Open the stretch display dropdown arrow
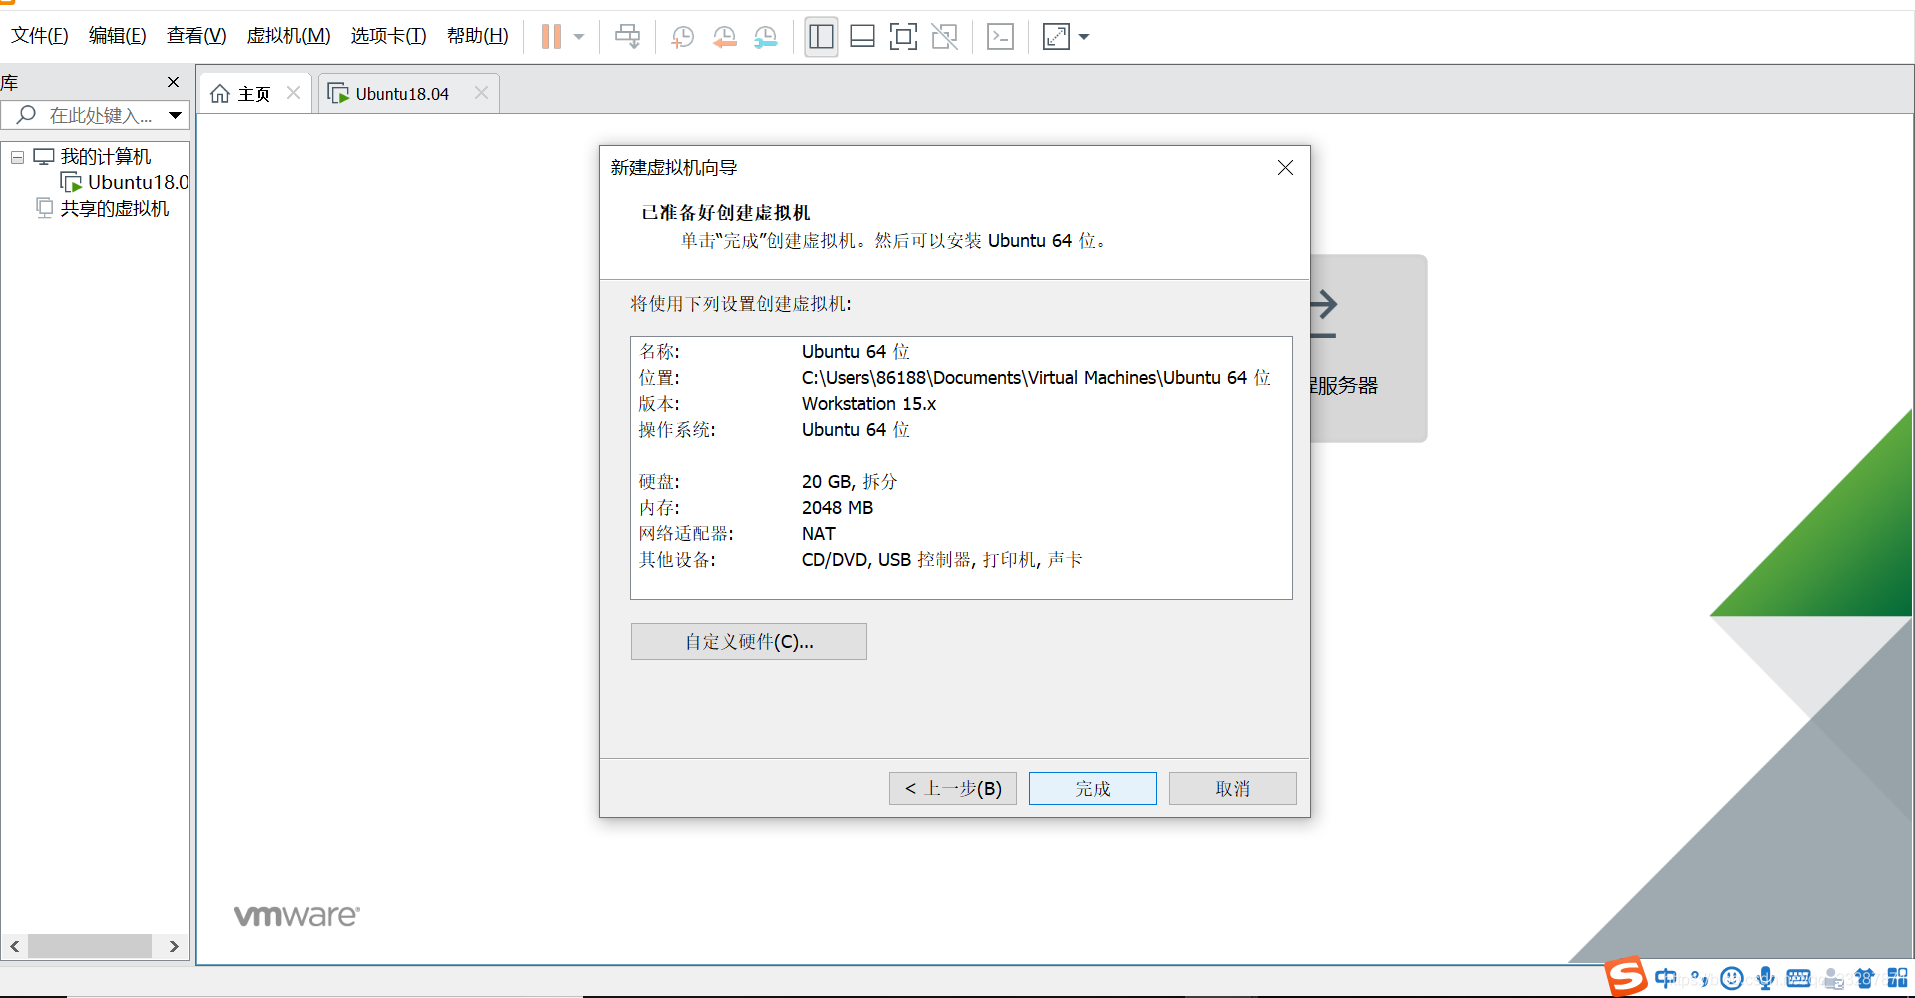Image resolution: width=1915 pixels, height=998 pixels. (x=1084, y=37)
